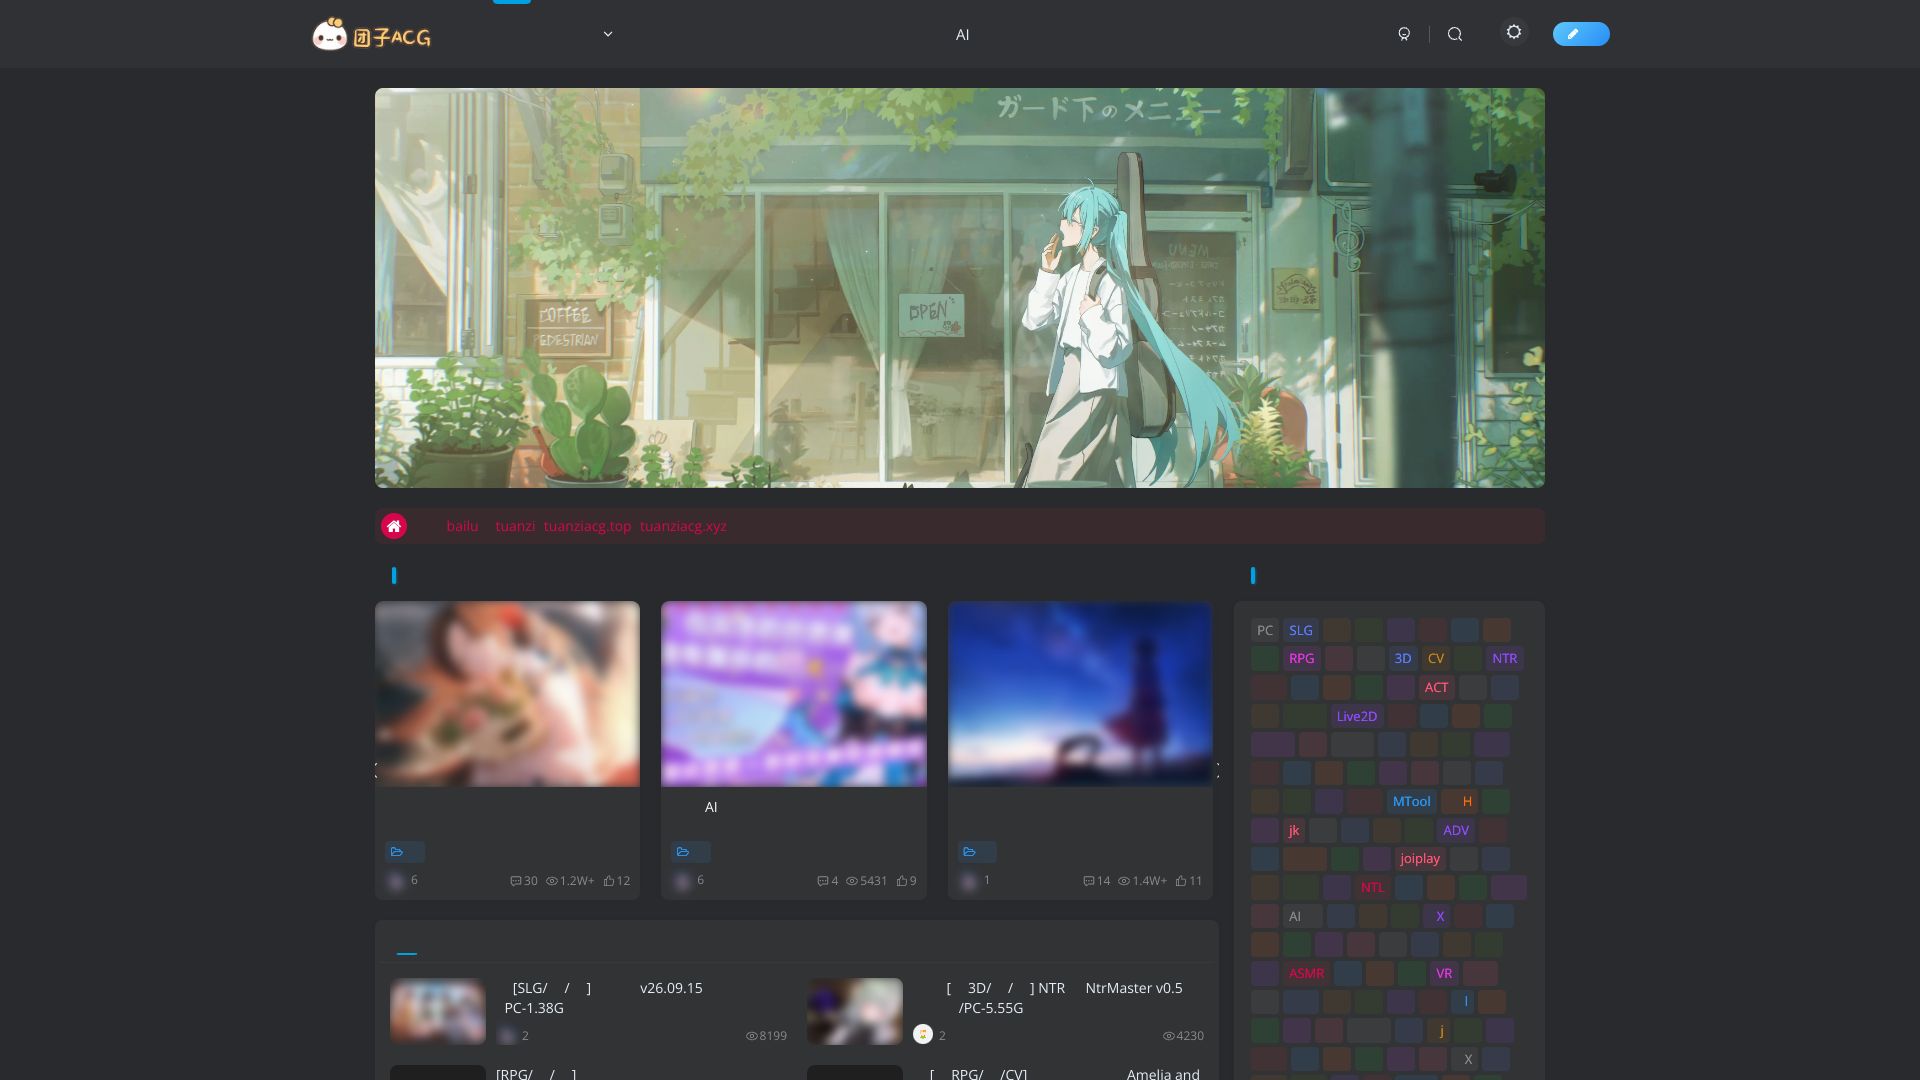1920x1080 pixels.
Task: Select the ACT tag in tag cloud
Action: [x=1437, y=687]
